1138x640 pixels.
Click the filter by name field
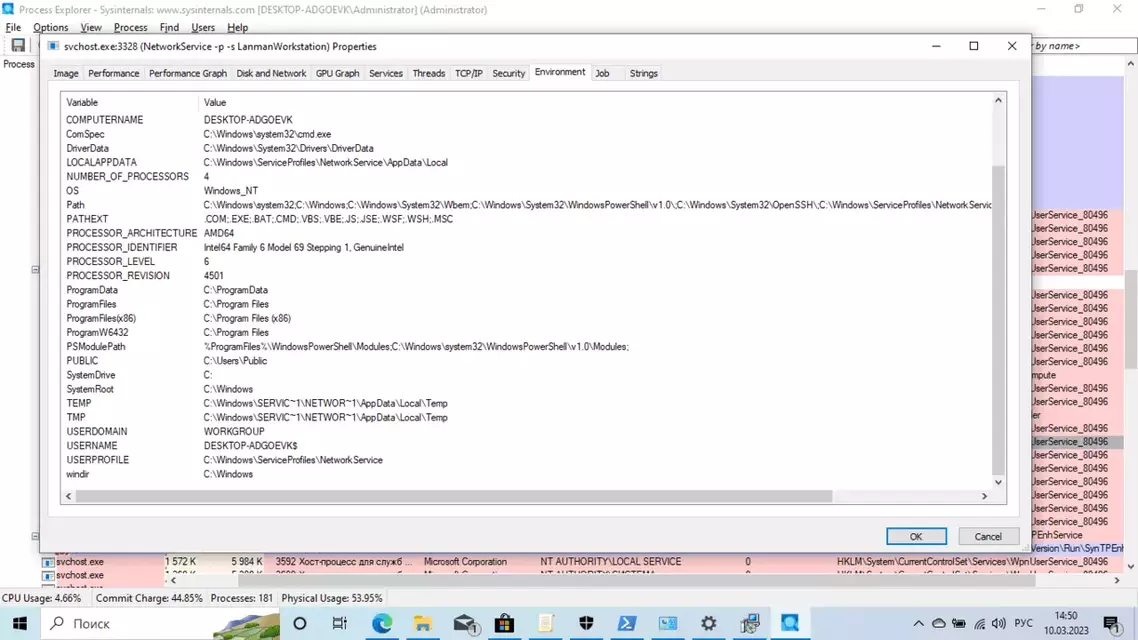1084,46
